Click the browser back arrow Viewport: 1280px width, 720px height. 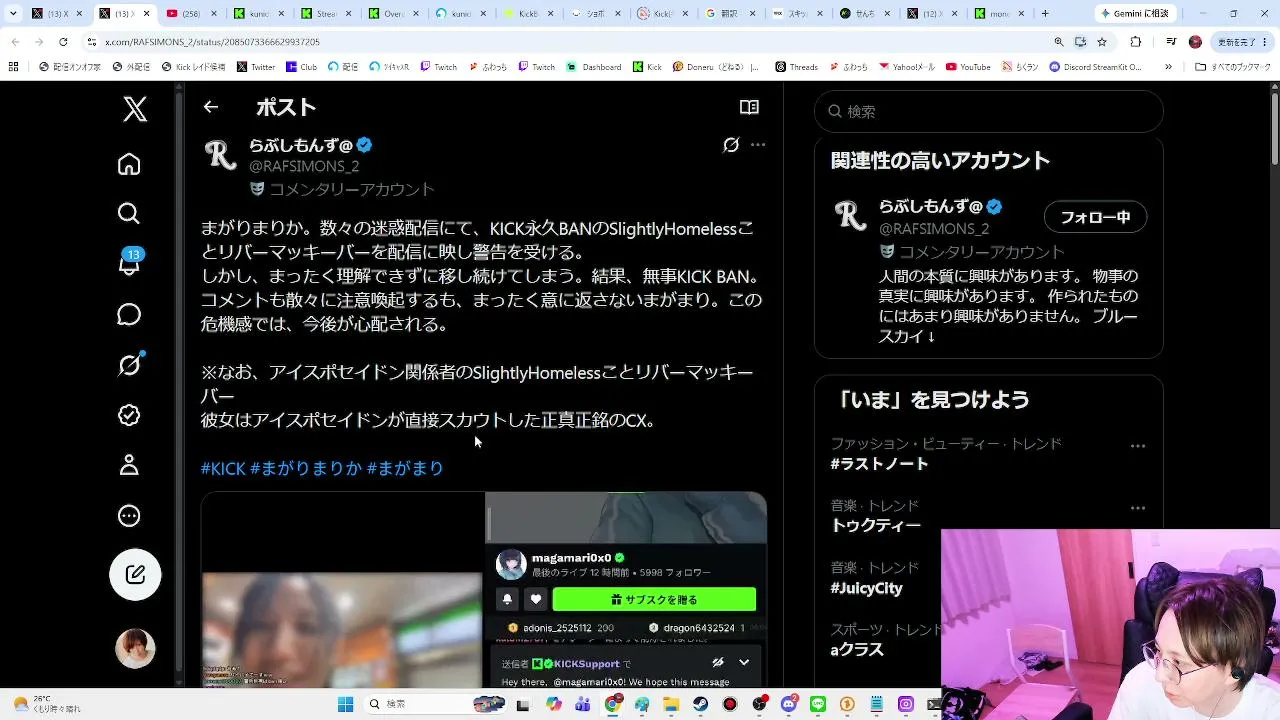[x=15, y=42]
